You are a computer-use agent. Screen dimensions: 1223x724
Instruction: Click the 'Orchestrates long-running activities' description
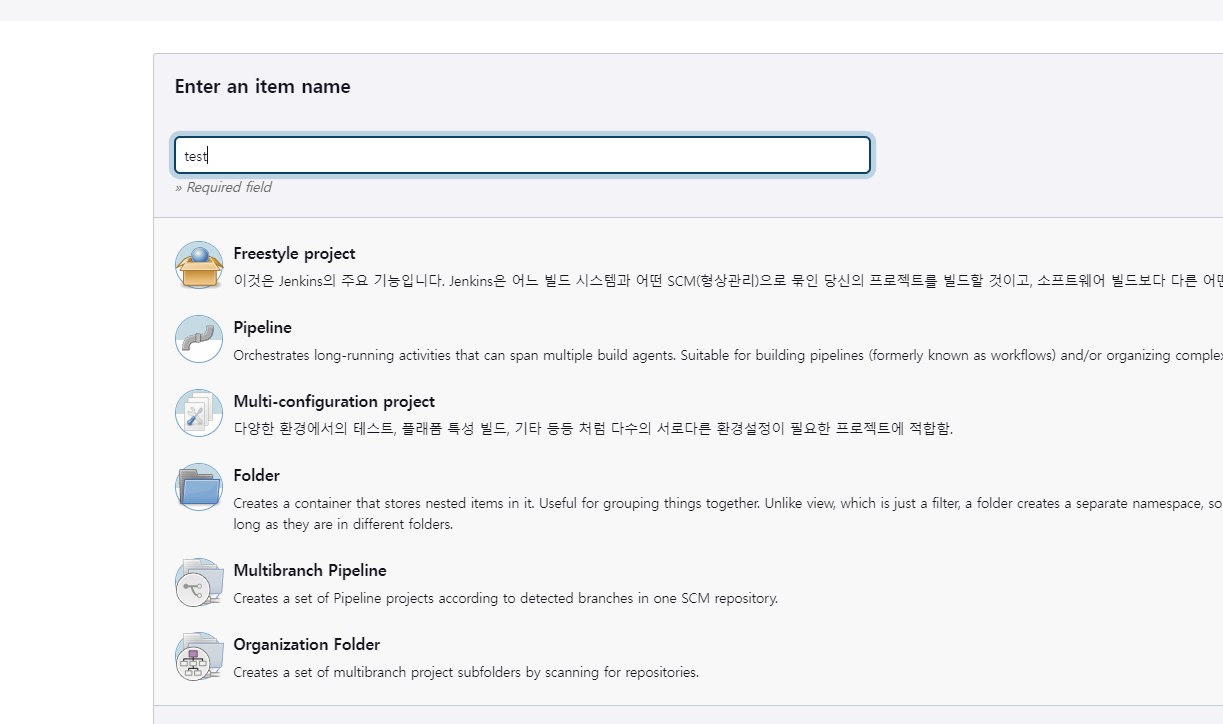(x=728, y=355)
